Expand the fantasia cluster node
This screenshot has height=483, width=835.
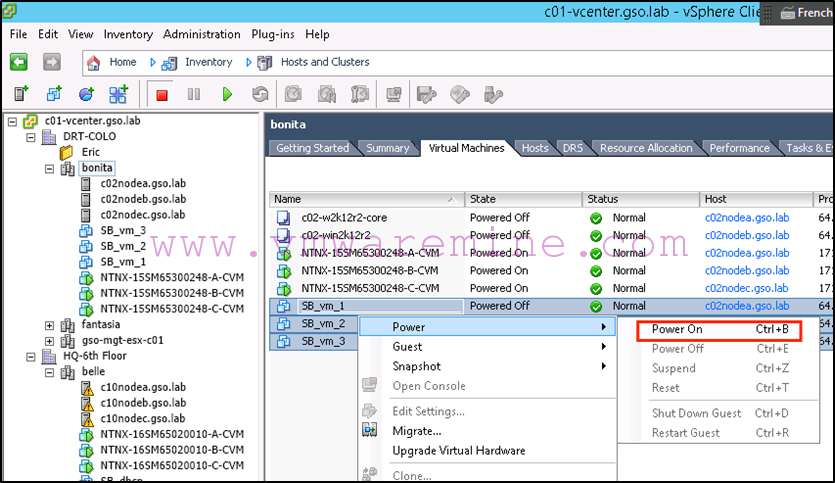(x=50, y=325)
